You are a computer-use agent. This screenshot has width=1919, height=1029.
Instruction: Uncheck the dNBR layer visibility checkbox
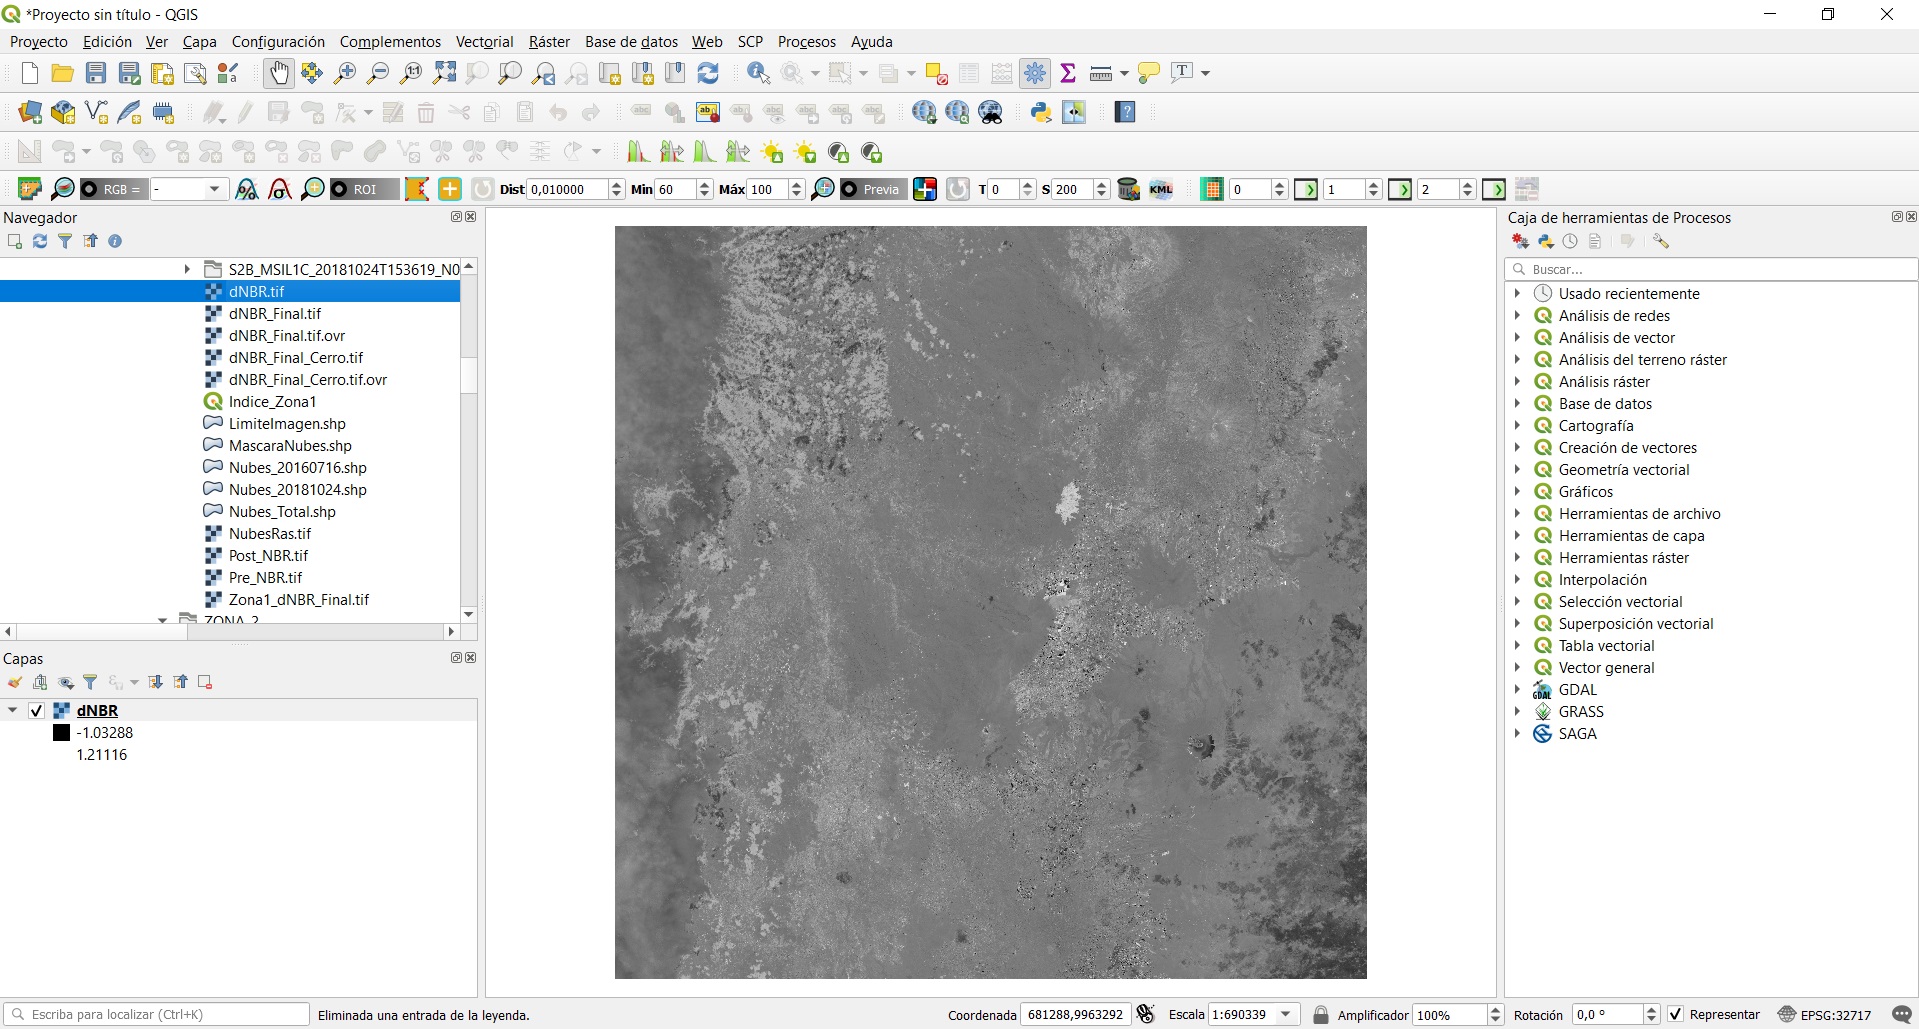point(37,711)
